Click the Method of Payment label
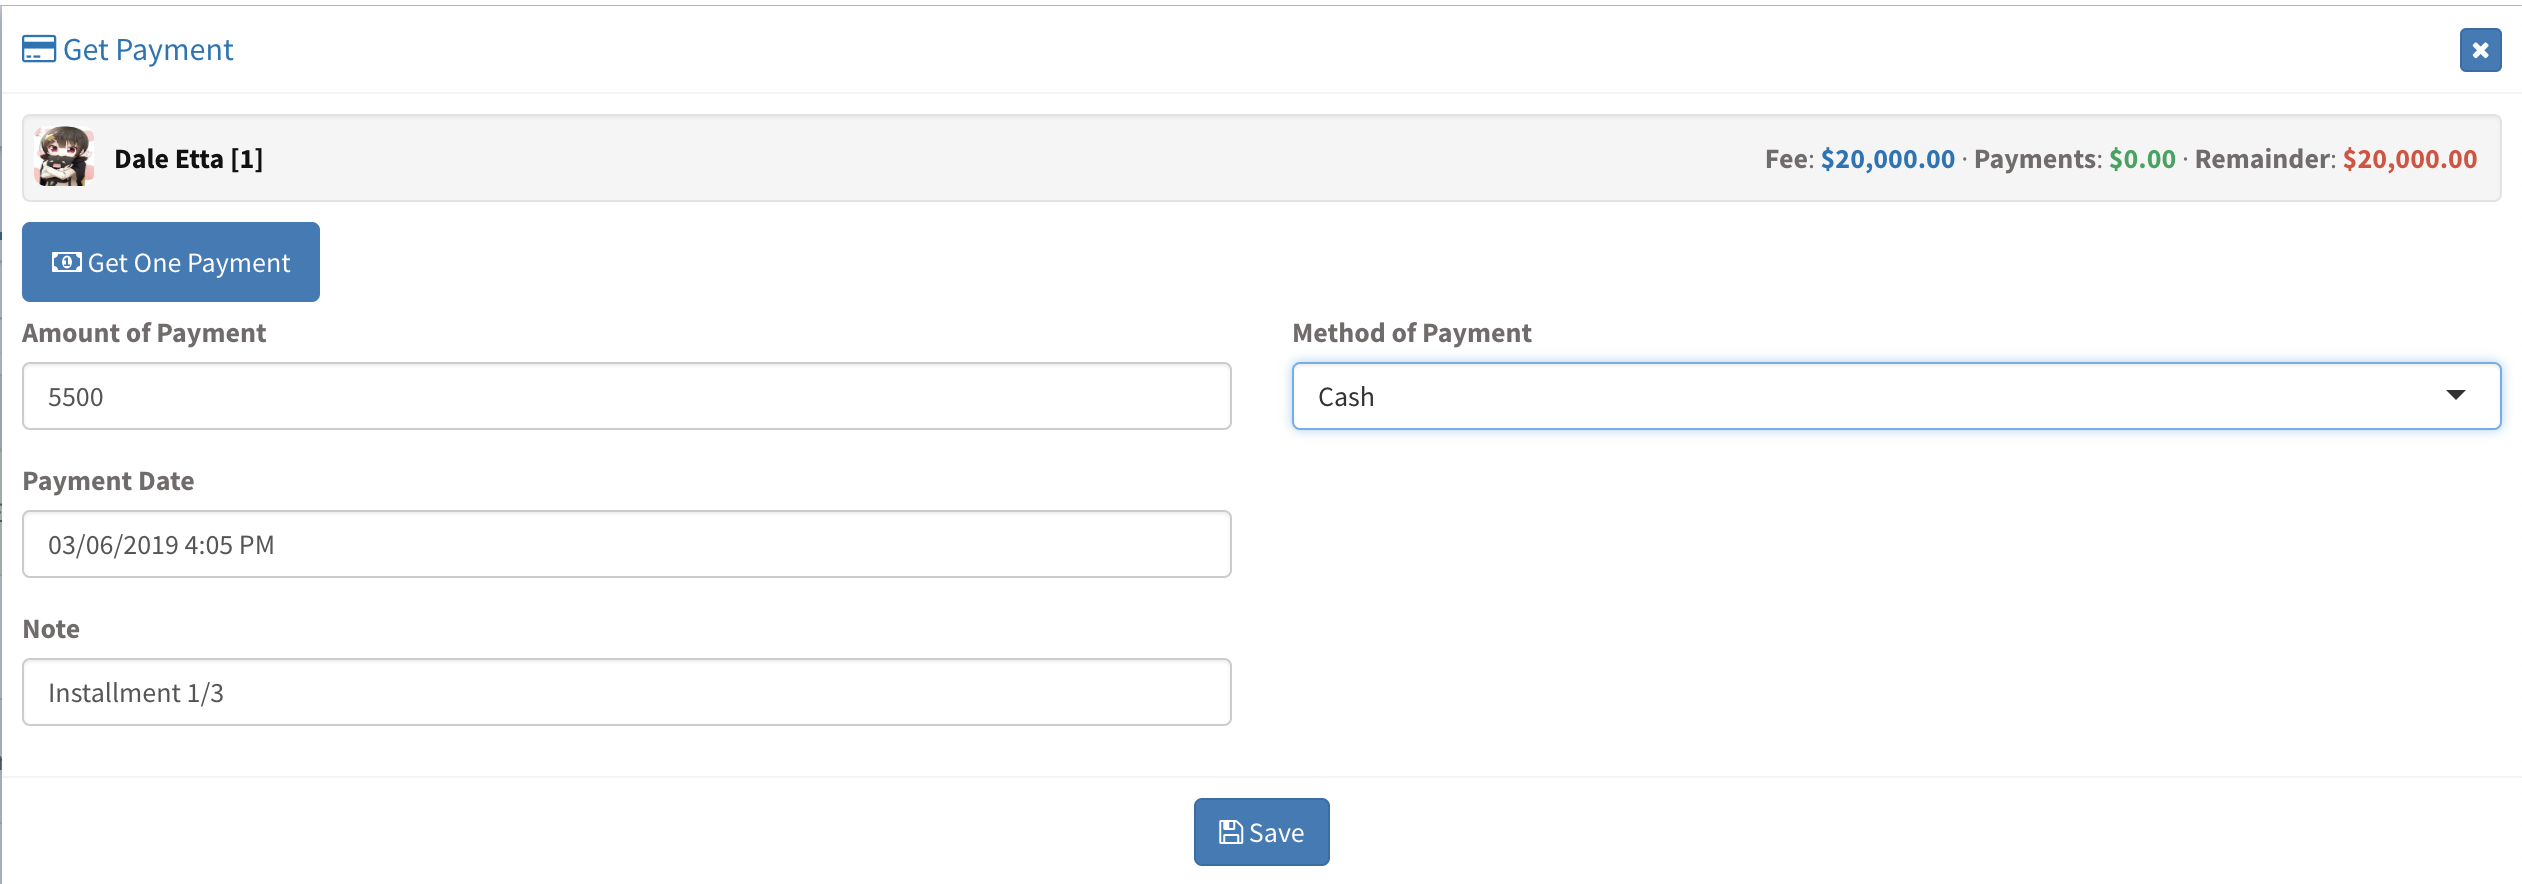 coord(1412,333)
